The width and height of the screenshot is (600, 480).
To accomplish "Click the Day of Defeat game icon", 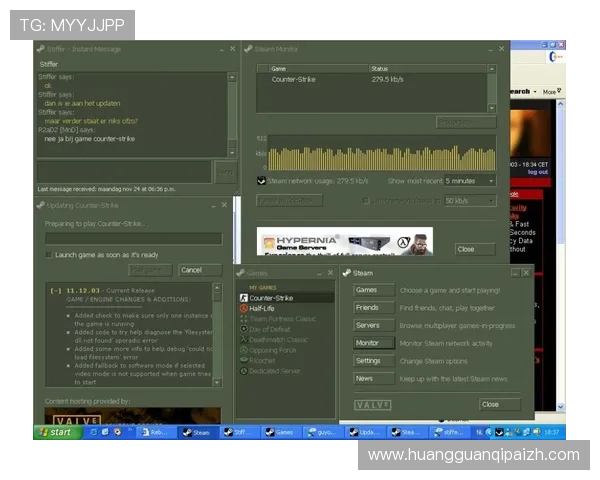I will 243,329.
